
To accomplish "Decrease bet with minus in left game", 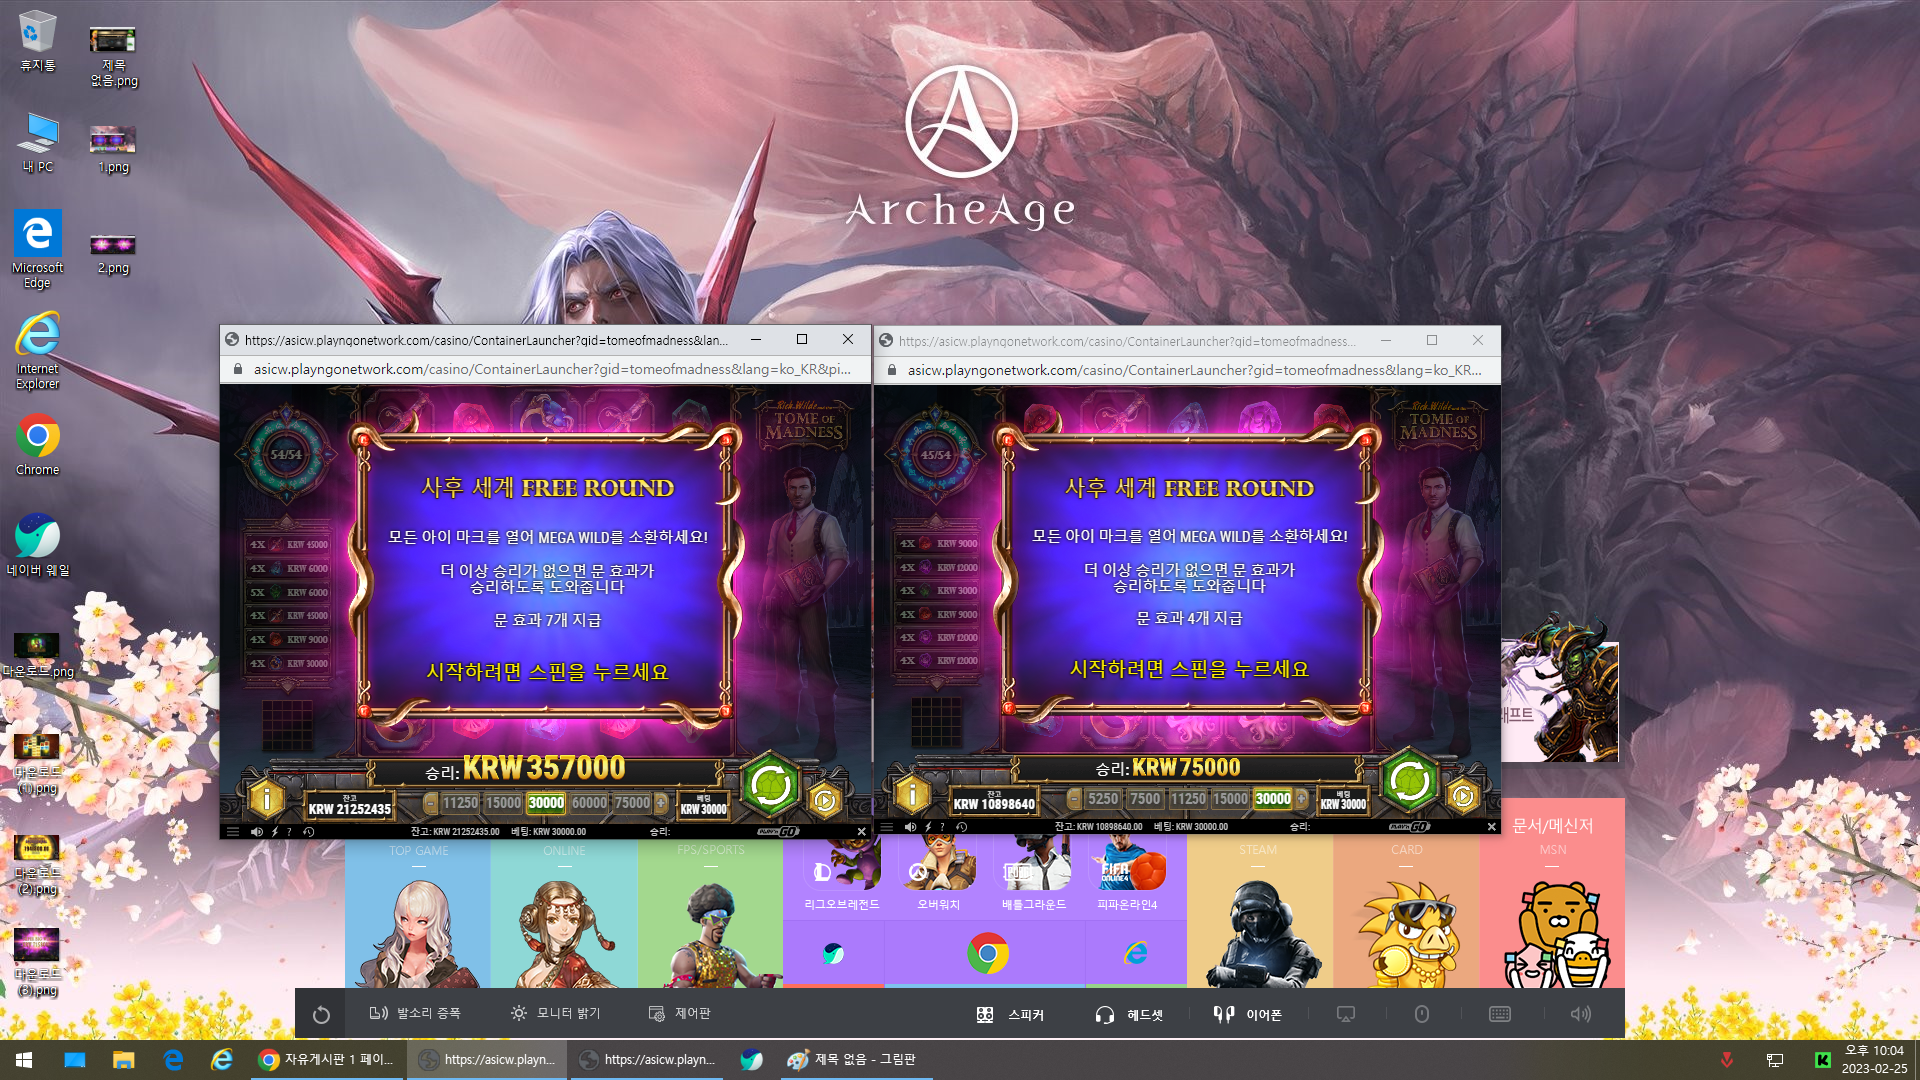I will 431,803.
